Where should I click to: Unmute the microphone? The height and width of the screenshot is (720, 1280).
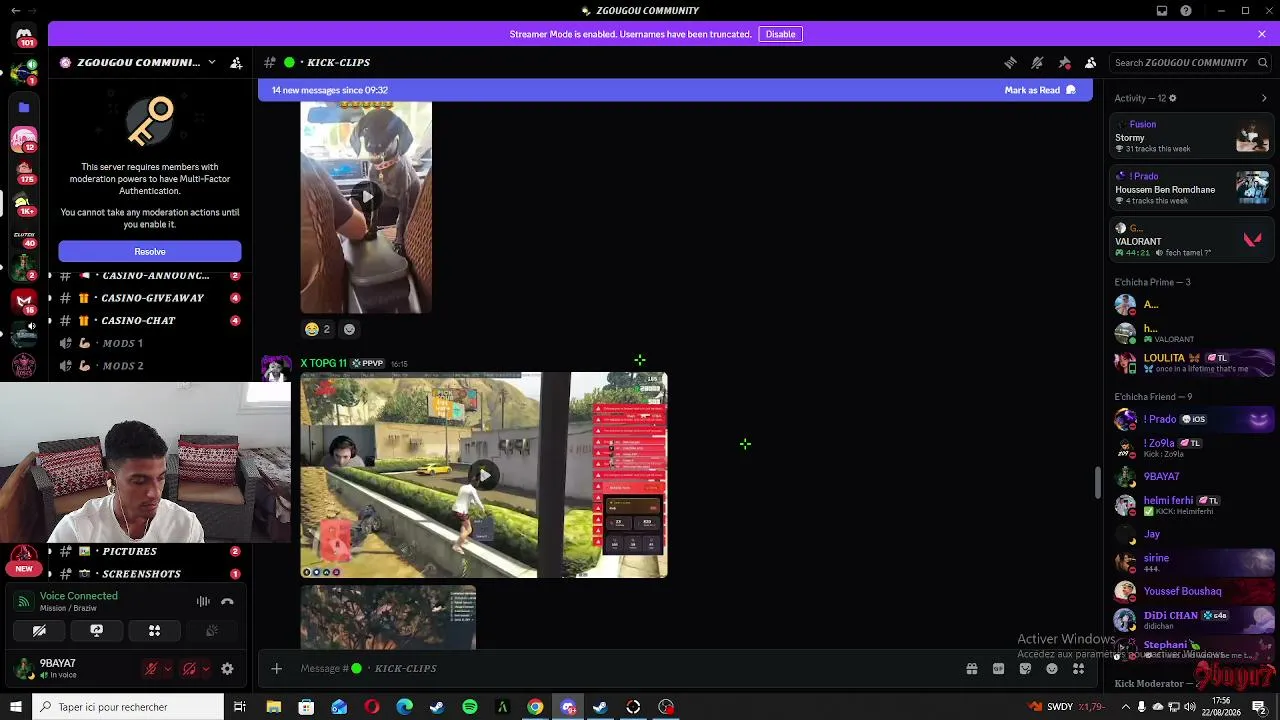click(151, 669)
